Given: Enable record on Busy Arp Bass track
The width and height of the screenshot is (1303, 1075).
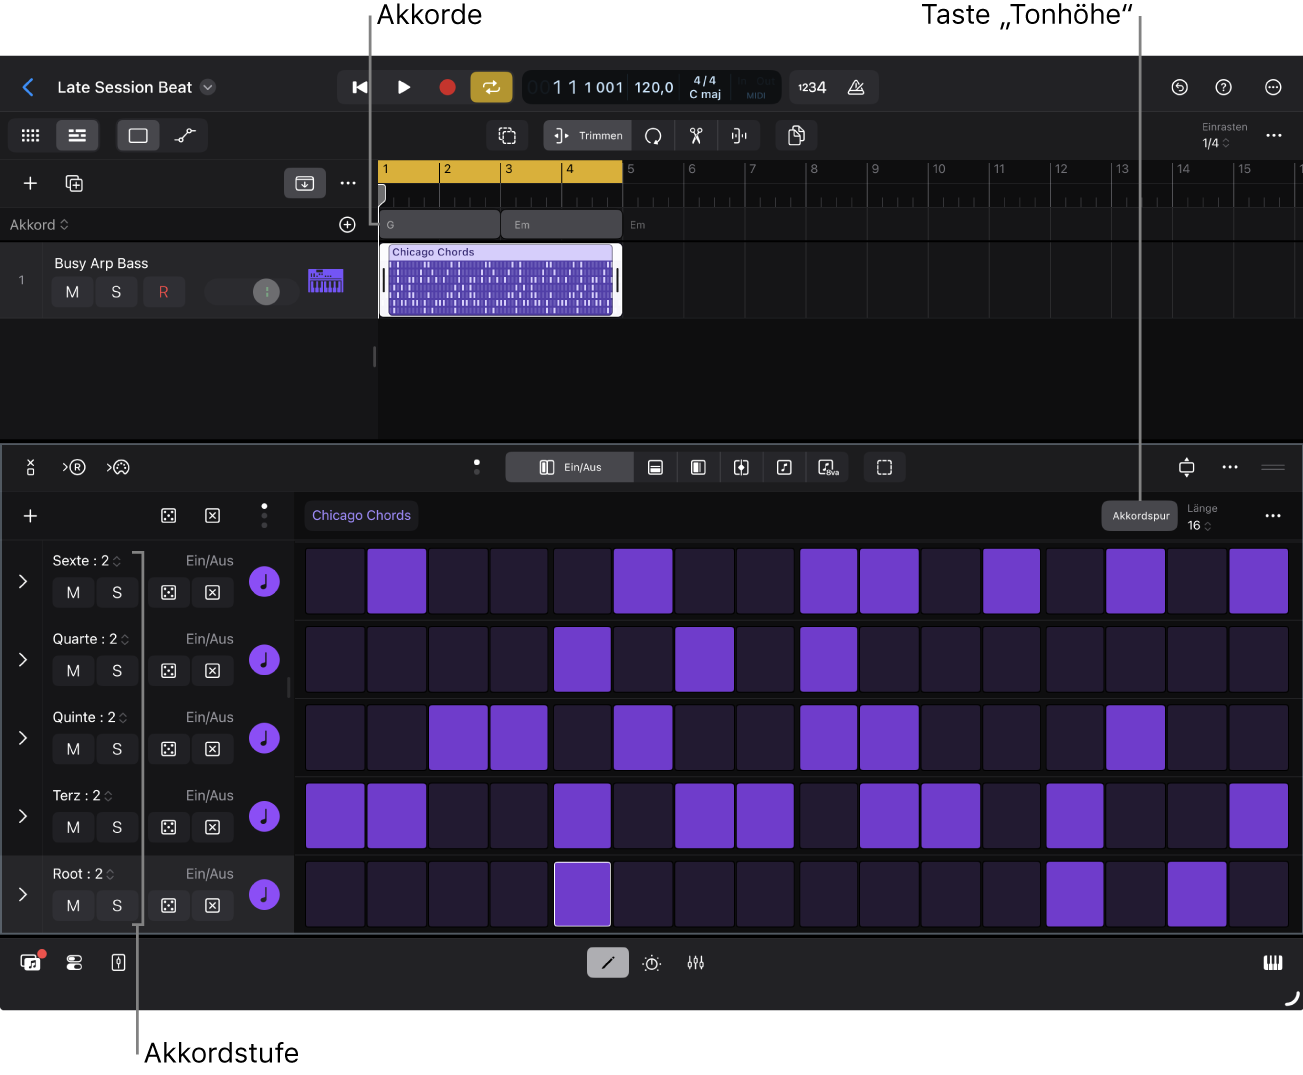Looking at the screenshot, I should (164, 292).
